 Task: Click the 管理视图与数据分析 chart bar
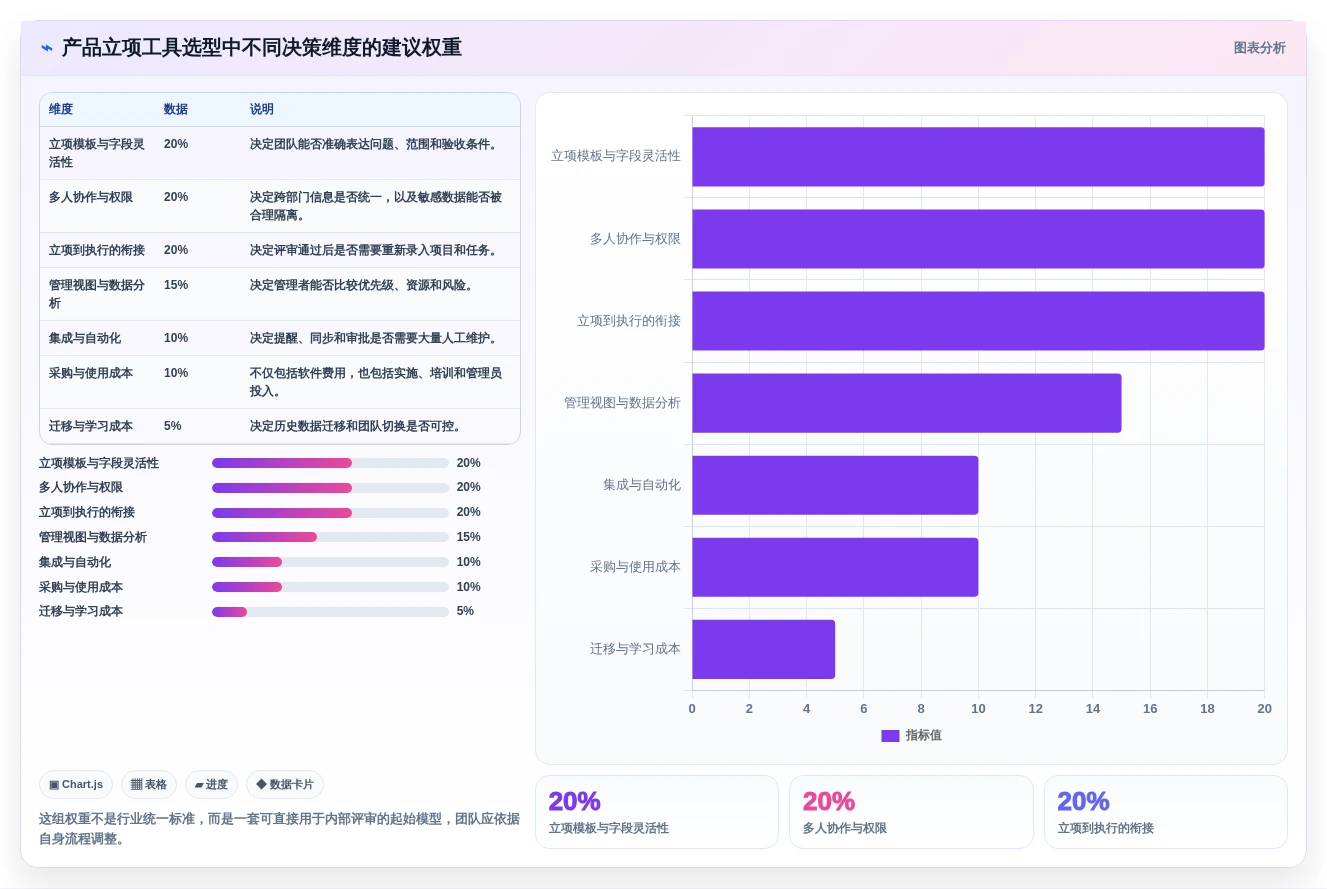(x=906, y=403)
